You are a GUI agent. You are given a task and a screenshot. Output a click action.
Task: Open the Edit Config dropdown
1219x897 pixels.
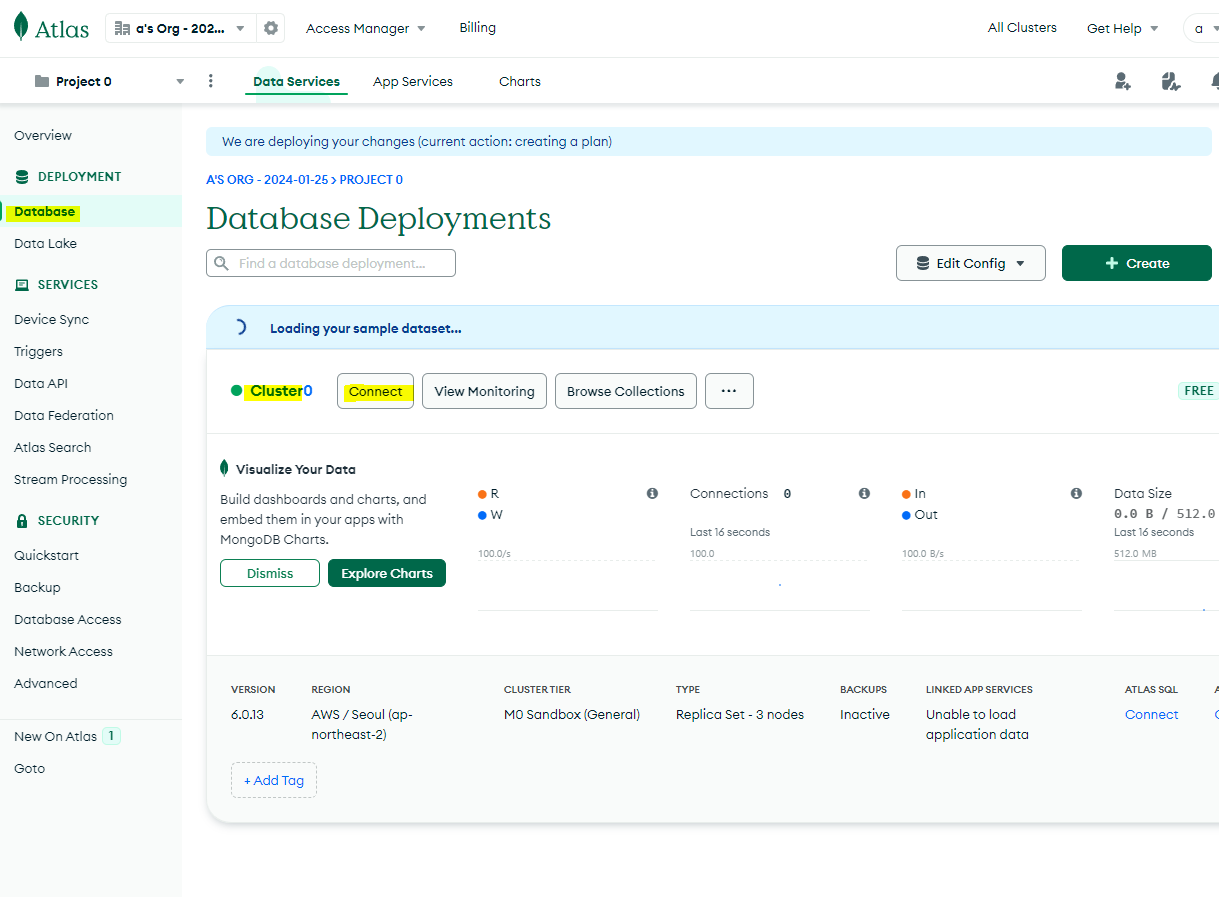pos(971,263)
